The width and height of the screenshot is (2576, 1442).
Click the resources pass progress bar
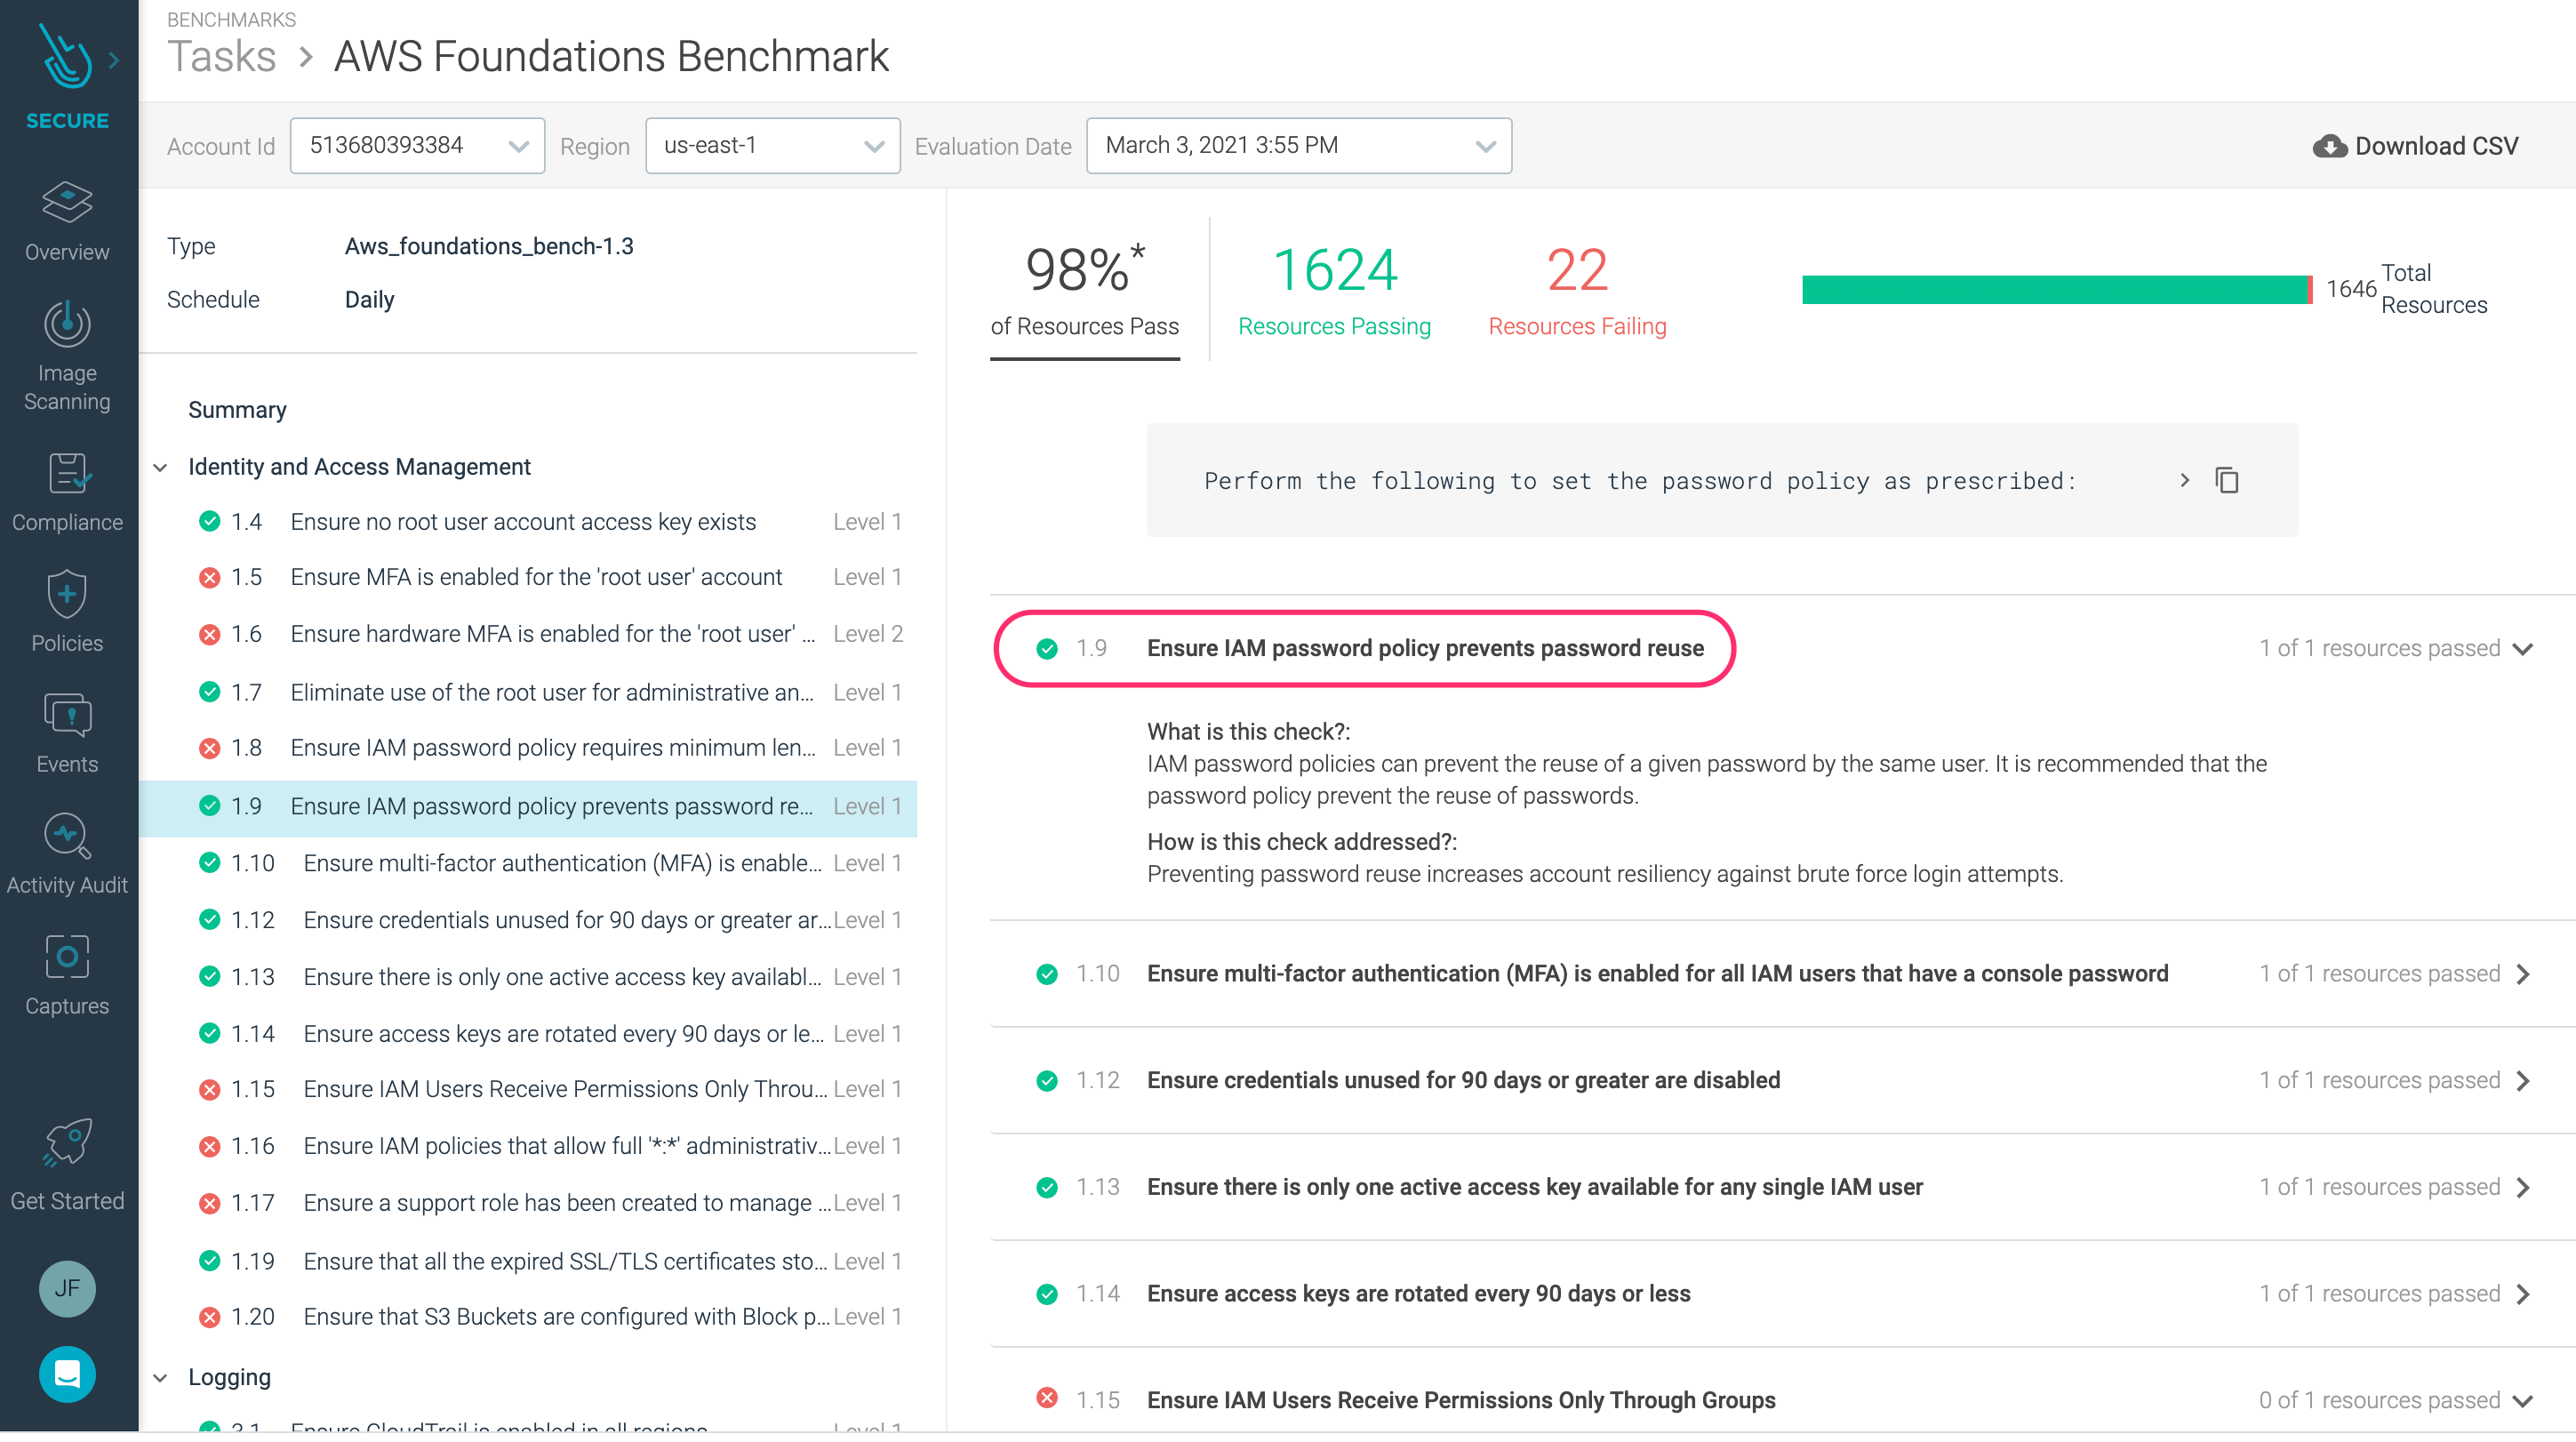[x=2056, y=289]
